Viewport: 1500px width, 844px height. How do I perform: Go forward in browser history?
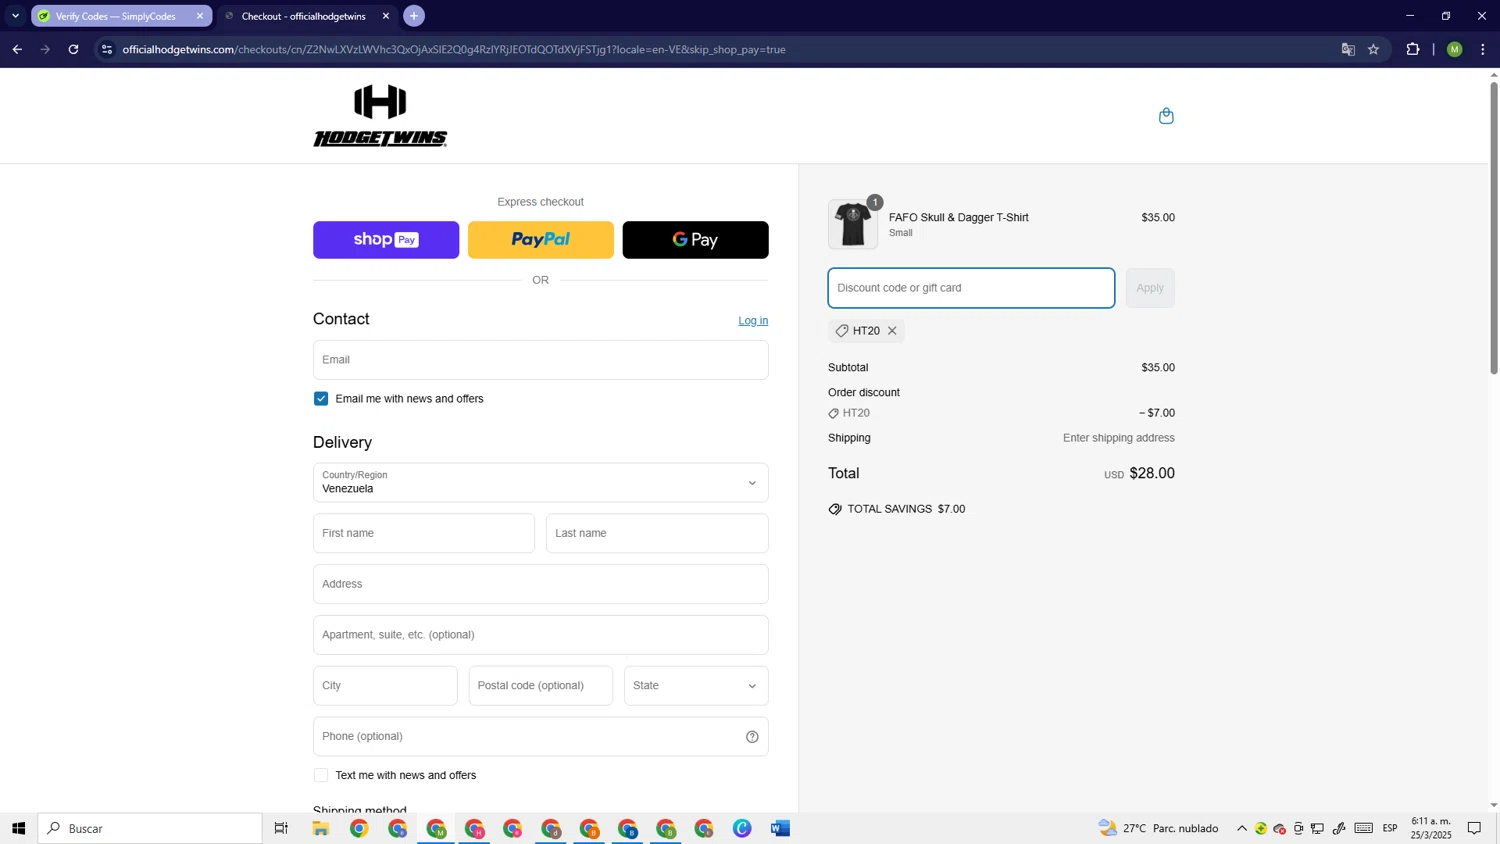45,49
